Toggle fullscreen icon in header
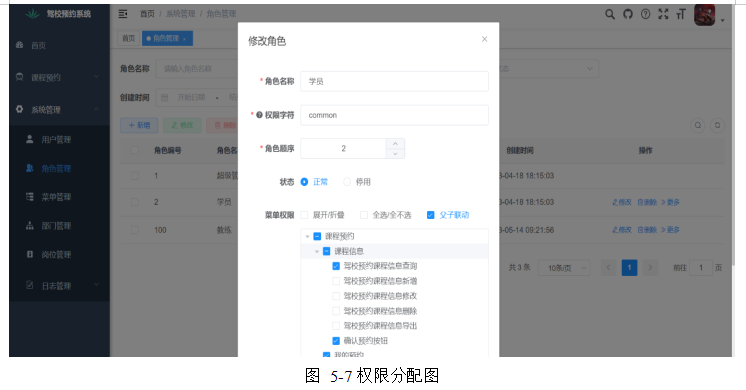Image resolution: width=746 pixels, height=390 pixels. coord(663,14)
